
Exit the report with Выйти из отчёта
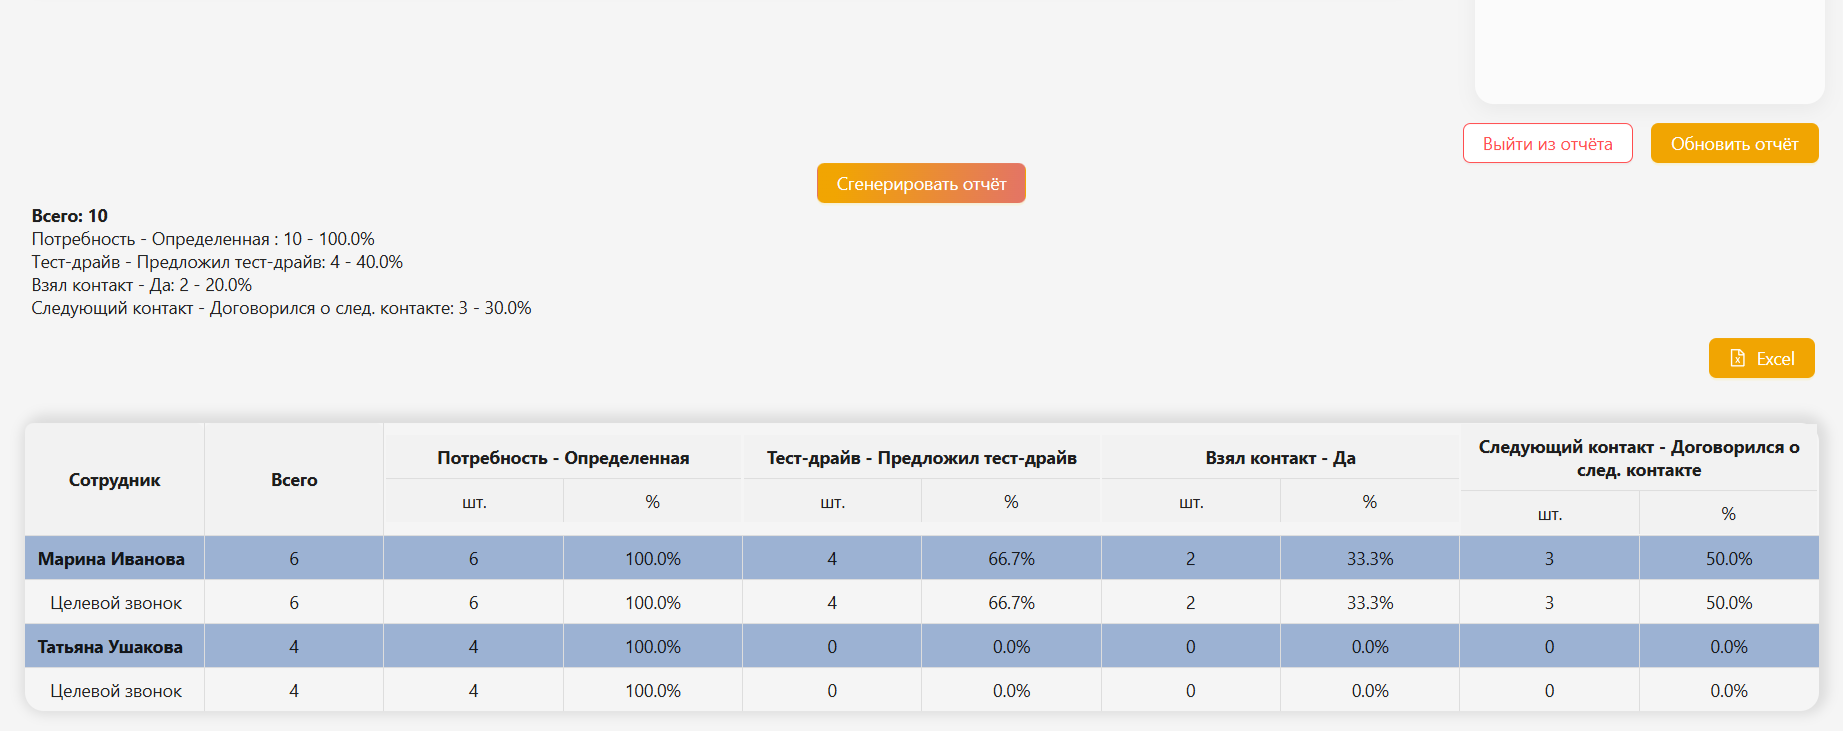(1547, 144)
